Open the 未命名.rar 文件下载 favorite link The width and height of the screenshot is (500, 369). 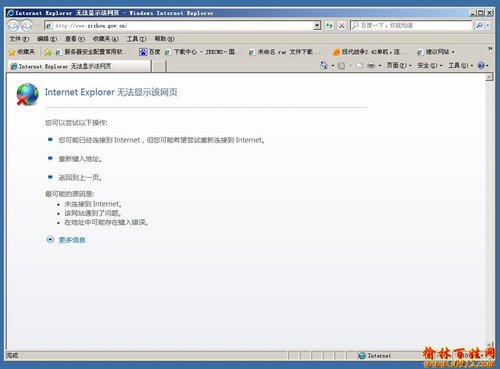tap(286, 52)
